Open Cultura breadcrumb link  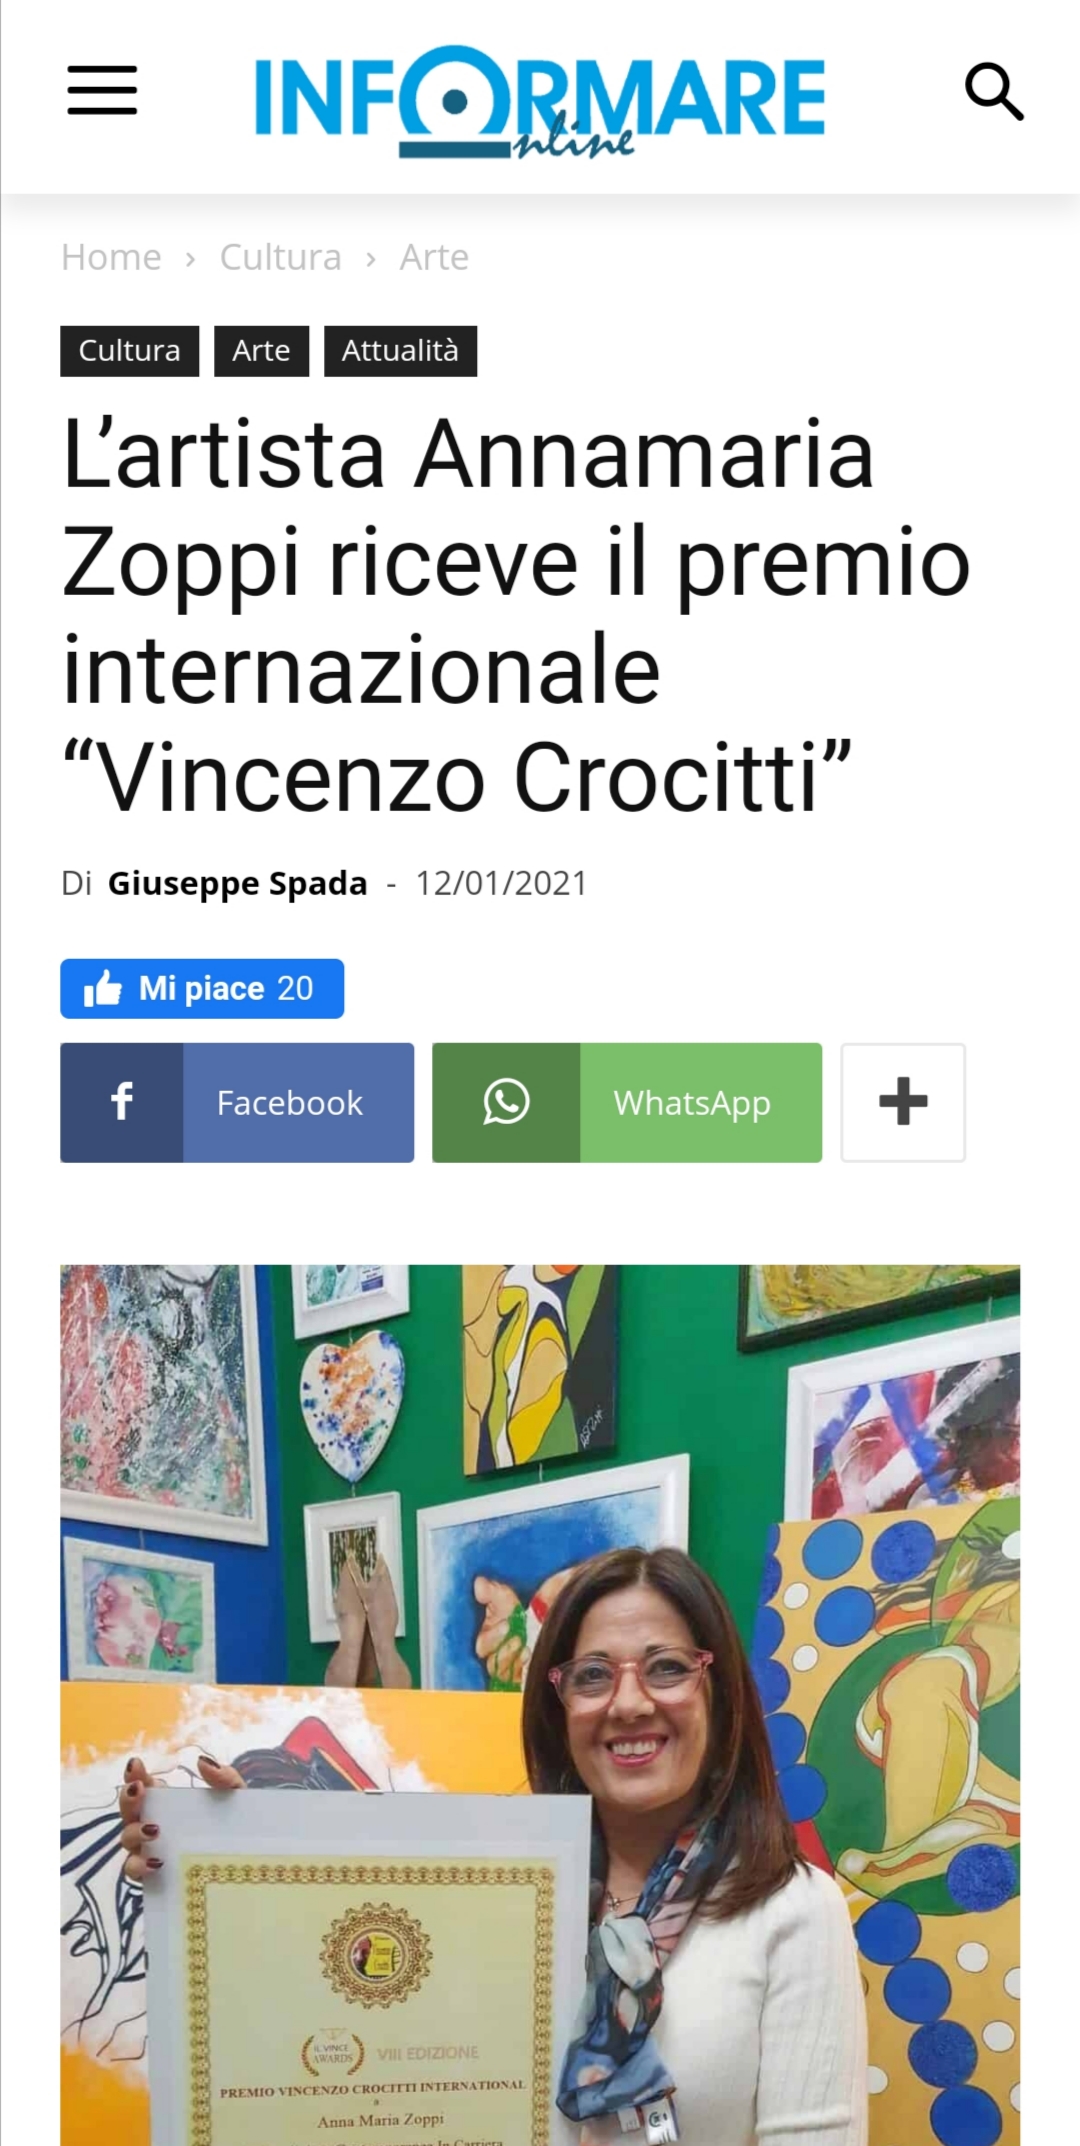pos(281,257)
